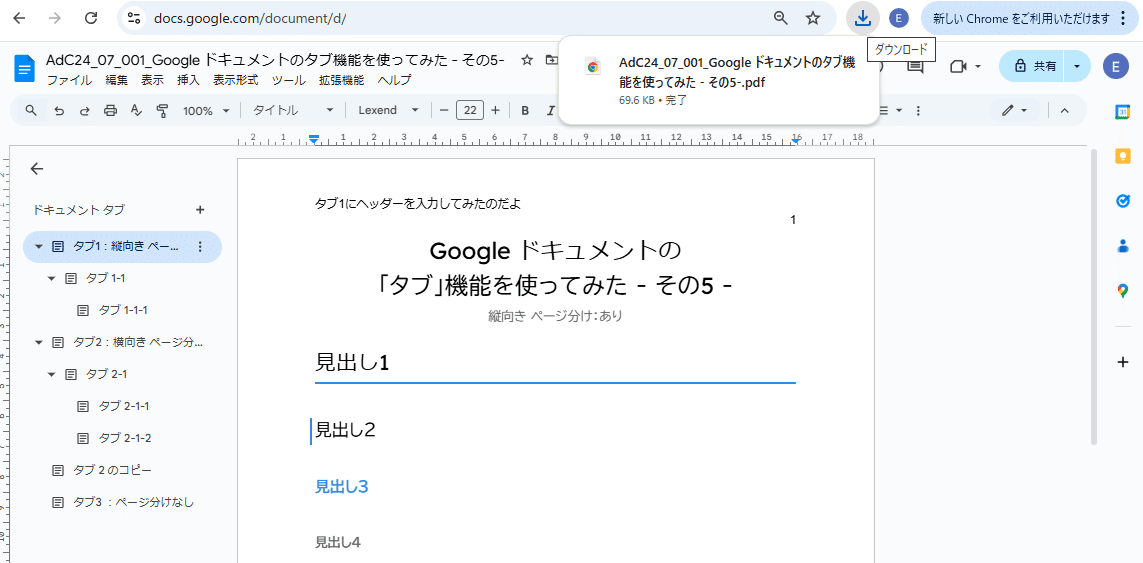The image size is (1143, 563).
Task: Open the more toolbar options menu
Action: (x=918, y=111)
